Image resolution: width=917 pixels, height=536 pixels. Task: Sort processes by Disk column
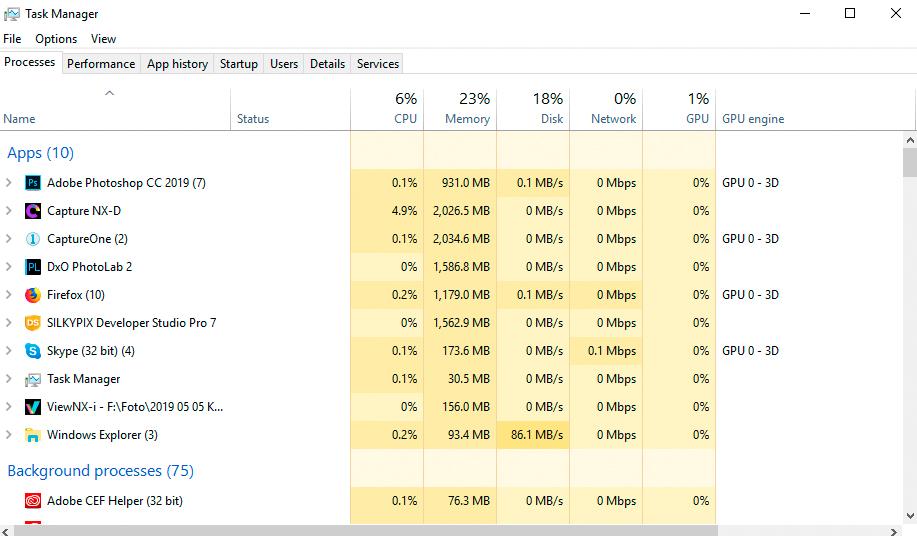tap(533, 109)
